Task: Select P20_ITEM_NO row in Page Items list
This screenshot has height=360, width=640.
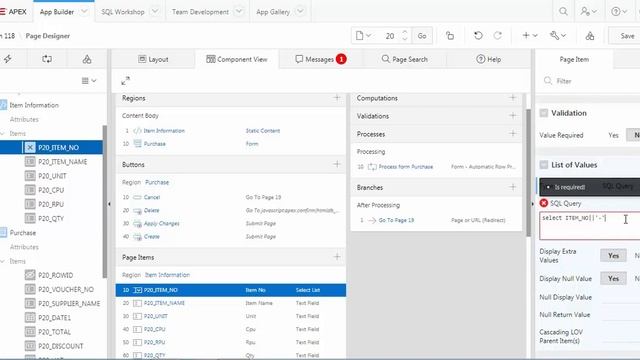Action: pos(231,290)
